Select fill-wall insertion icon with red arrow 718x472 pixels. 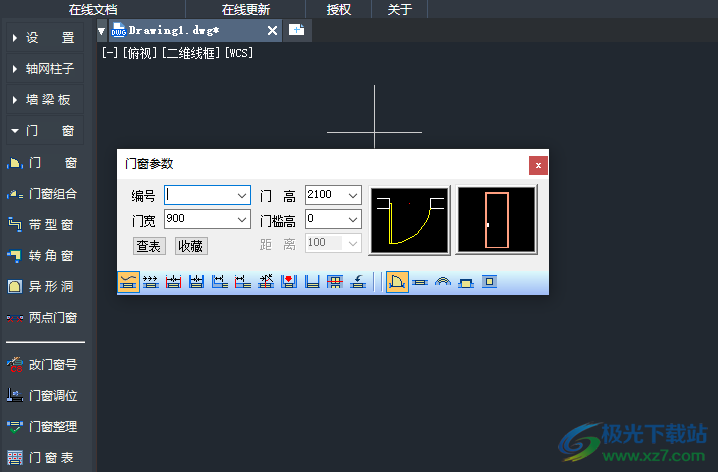[x=289, y=282]
